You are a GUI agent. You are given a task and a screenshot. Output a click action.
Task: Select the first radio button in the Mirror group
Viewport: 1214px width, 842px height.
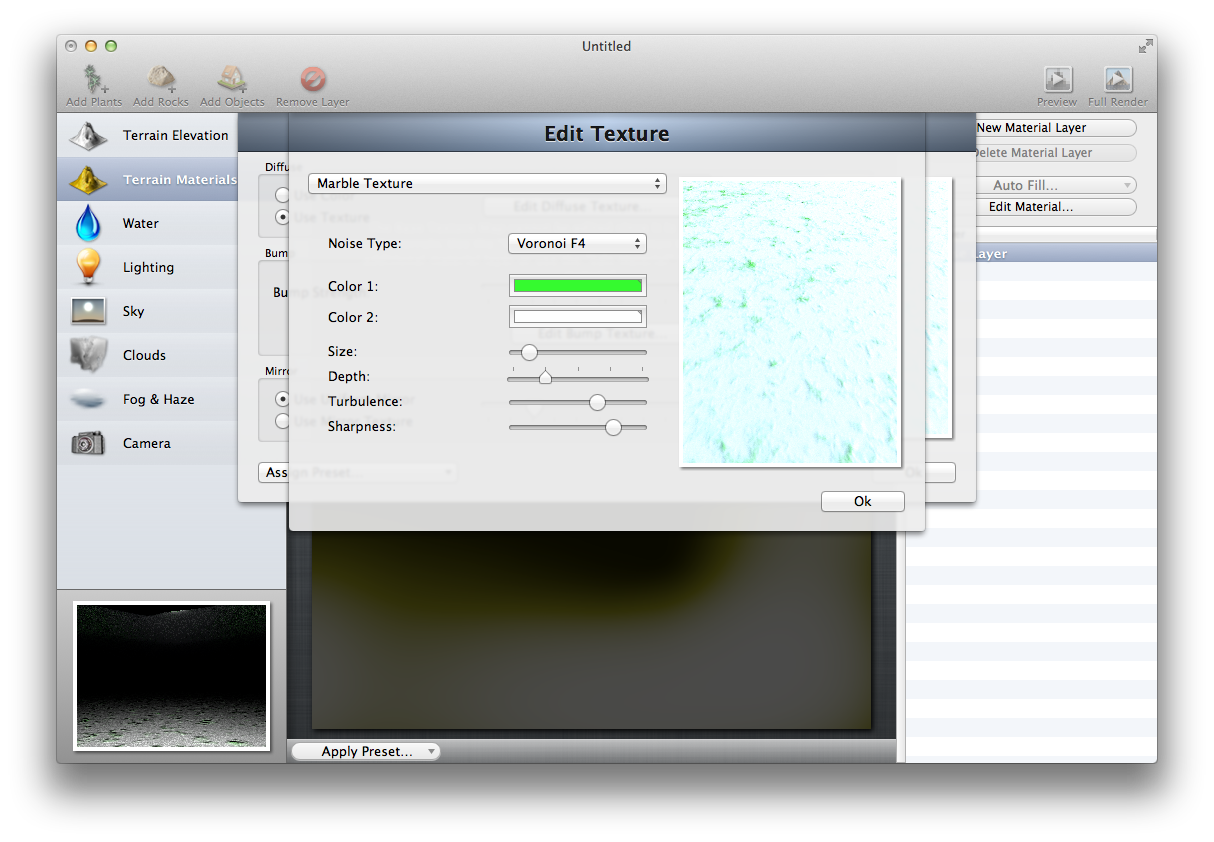tap(283, 399)
